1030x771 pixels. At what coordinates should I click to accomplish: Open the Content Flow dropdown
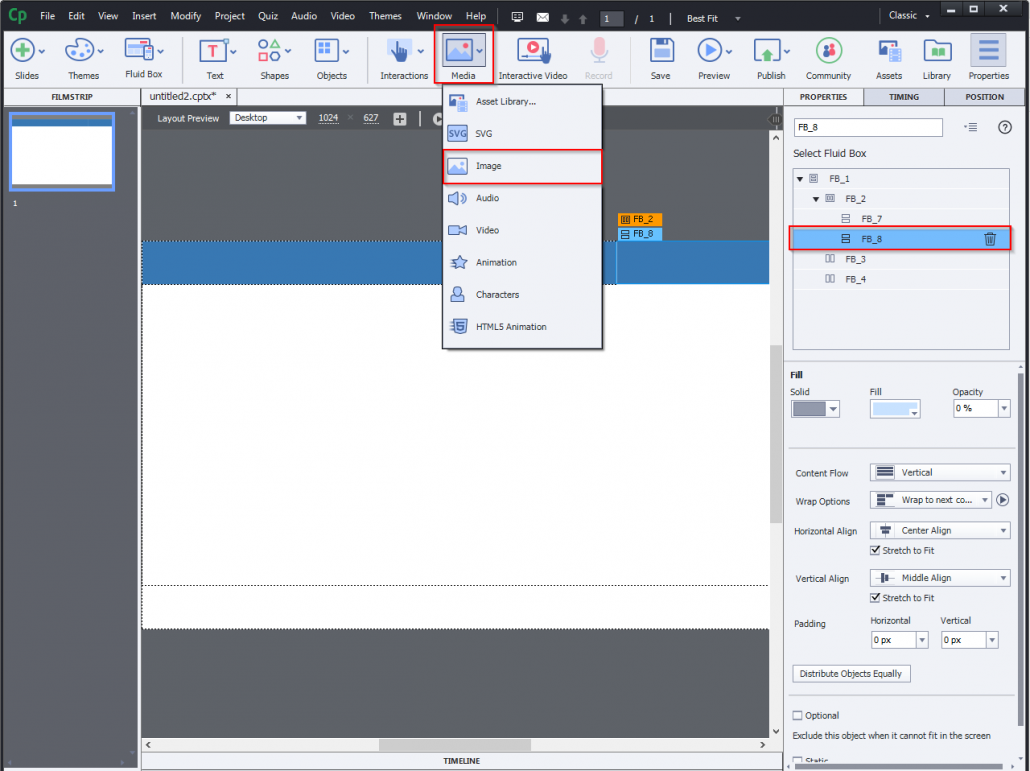(939, 472)
